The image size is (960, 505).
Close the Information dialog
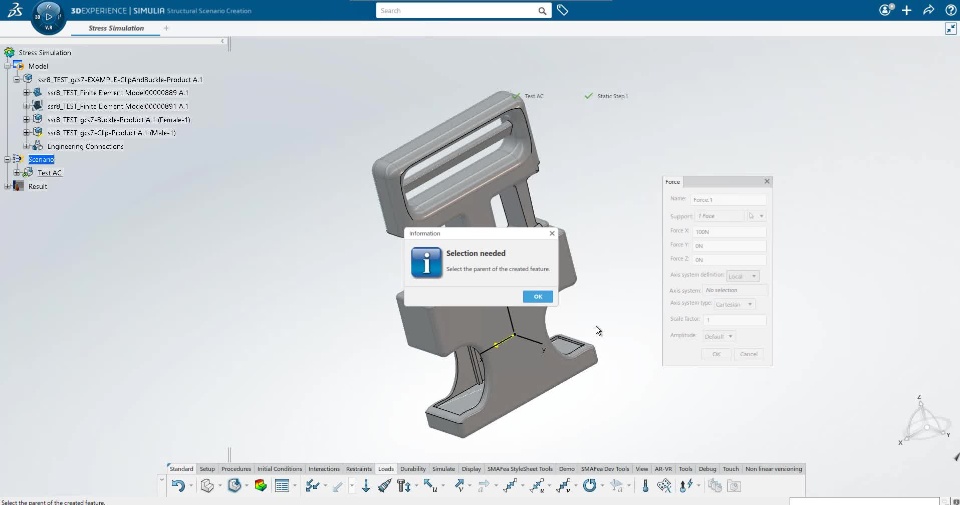pos(552,233)
